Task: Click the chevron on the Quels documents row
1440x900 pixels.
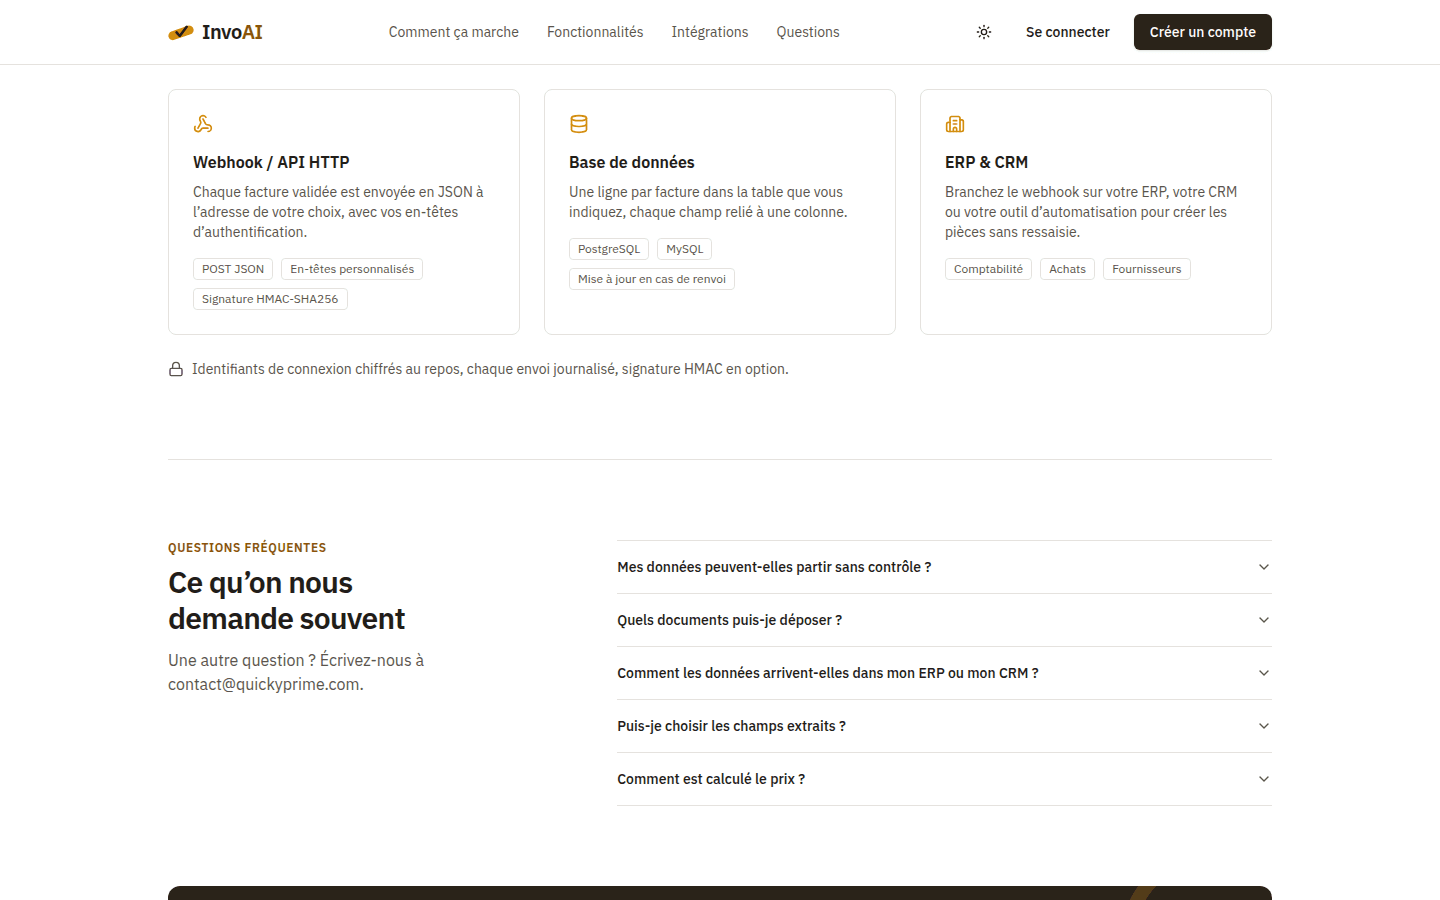Action: [x=1264, y=620]
